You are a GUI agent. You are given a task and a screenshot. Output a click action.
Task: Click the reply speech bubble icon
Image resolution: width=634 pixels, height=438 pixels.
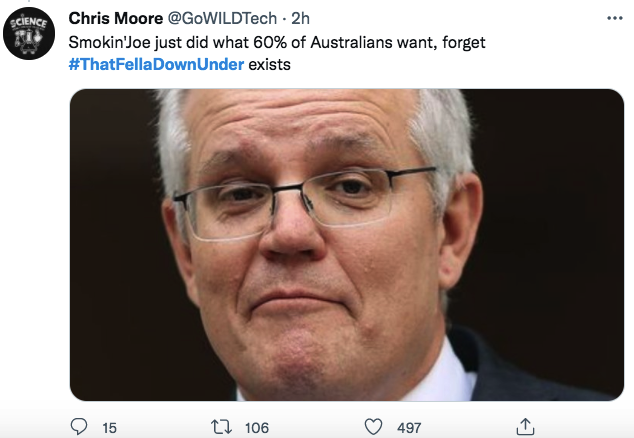tap(79, 427)
